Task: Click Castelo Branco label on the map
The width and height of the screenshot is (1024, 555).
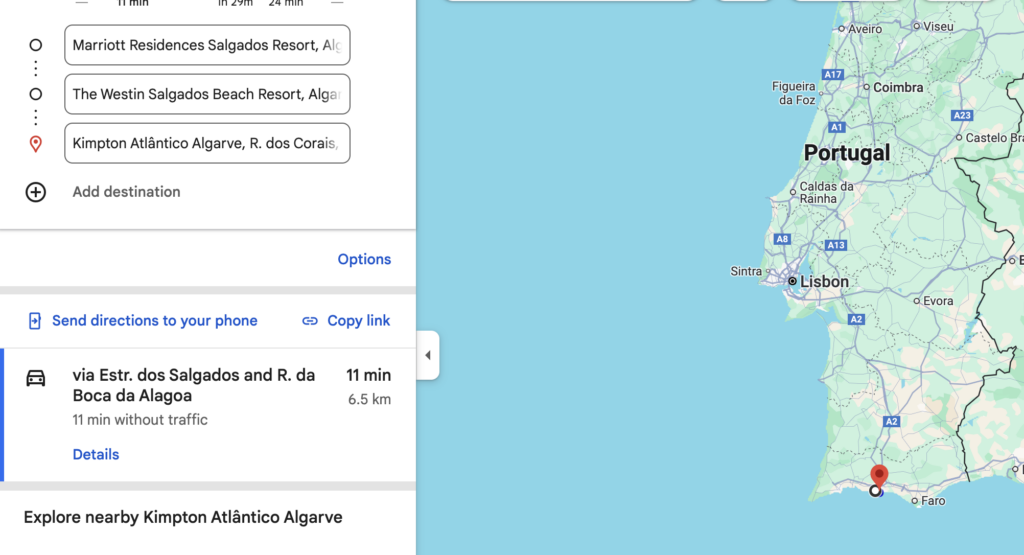Action: click(x=994, y=138)
